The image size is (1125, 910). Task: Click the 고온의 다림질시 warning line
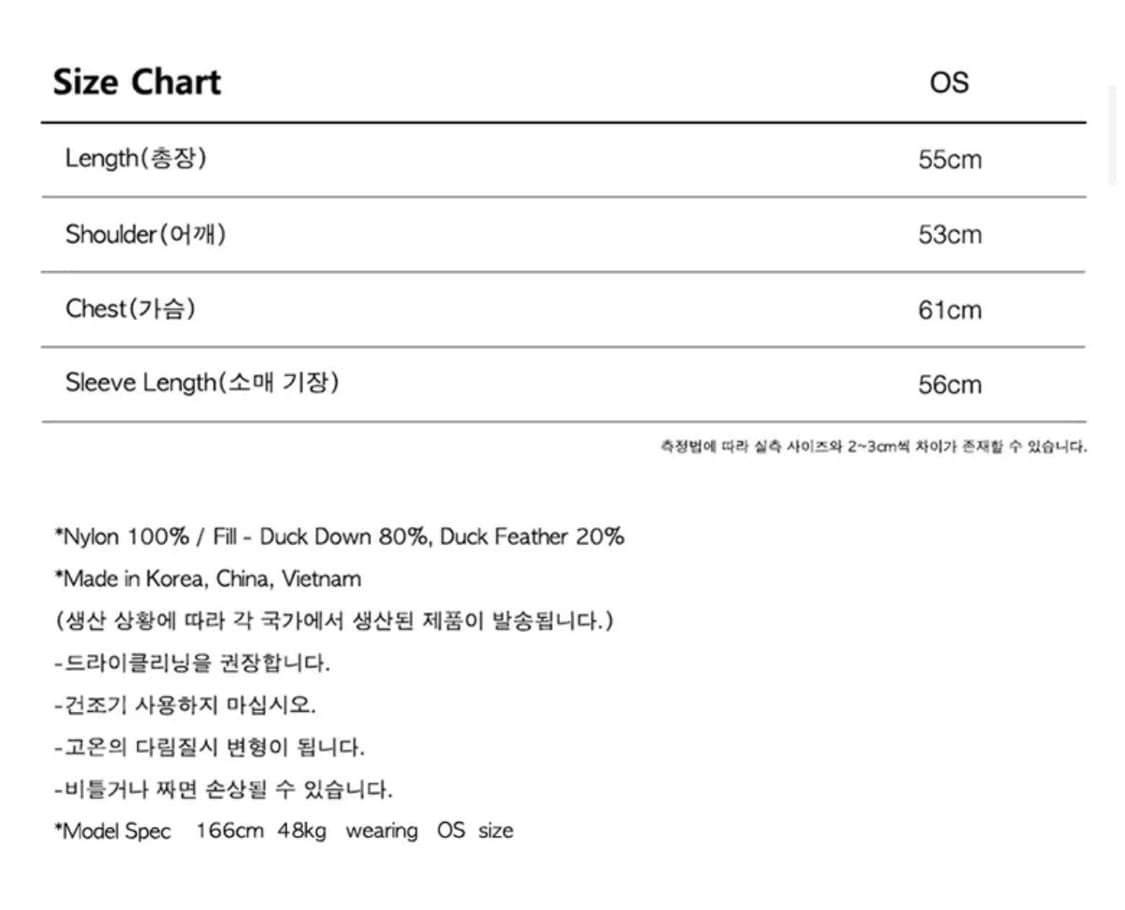[209, 747]
